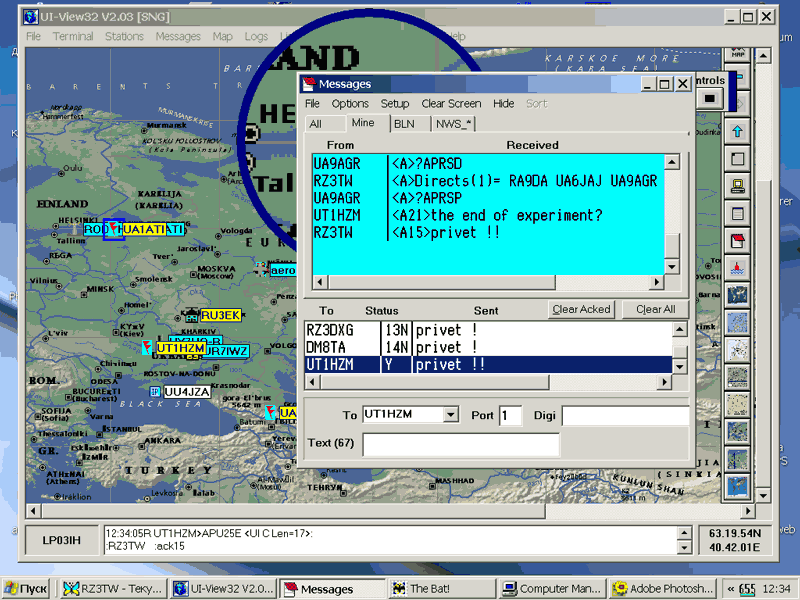Viewport: 800px width, 600px height.
Task: Click the right arrow of the received list scrollbar
Action: tap(657, 282)
